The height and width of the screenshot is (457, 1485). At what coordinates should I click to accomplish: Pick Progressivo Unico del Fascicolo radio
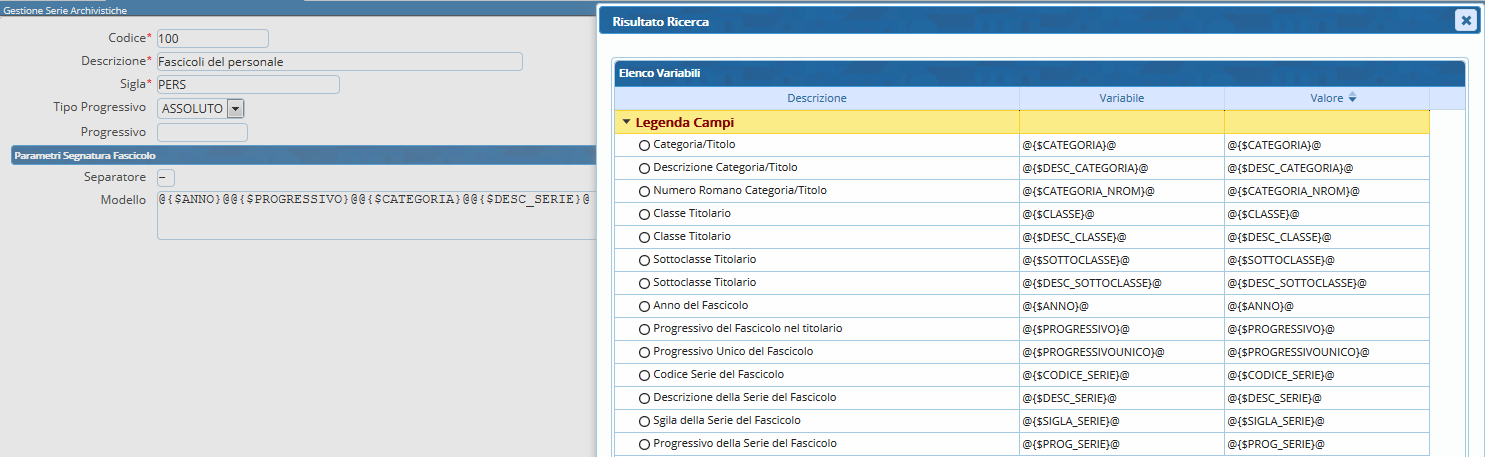pos(644,352)
